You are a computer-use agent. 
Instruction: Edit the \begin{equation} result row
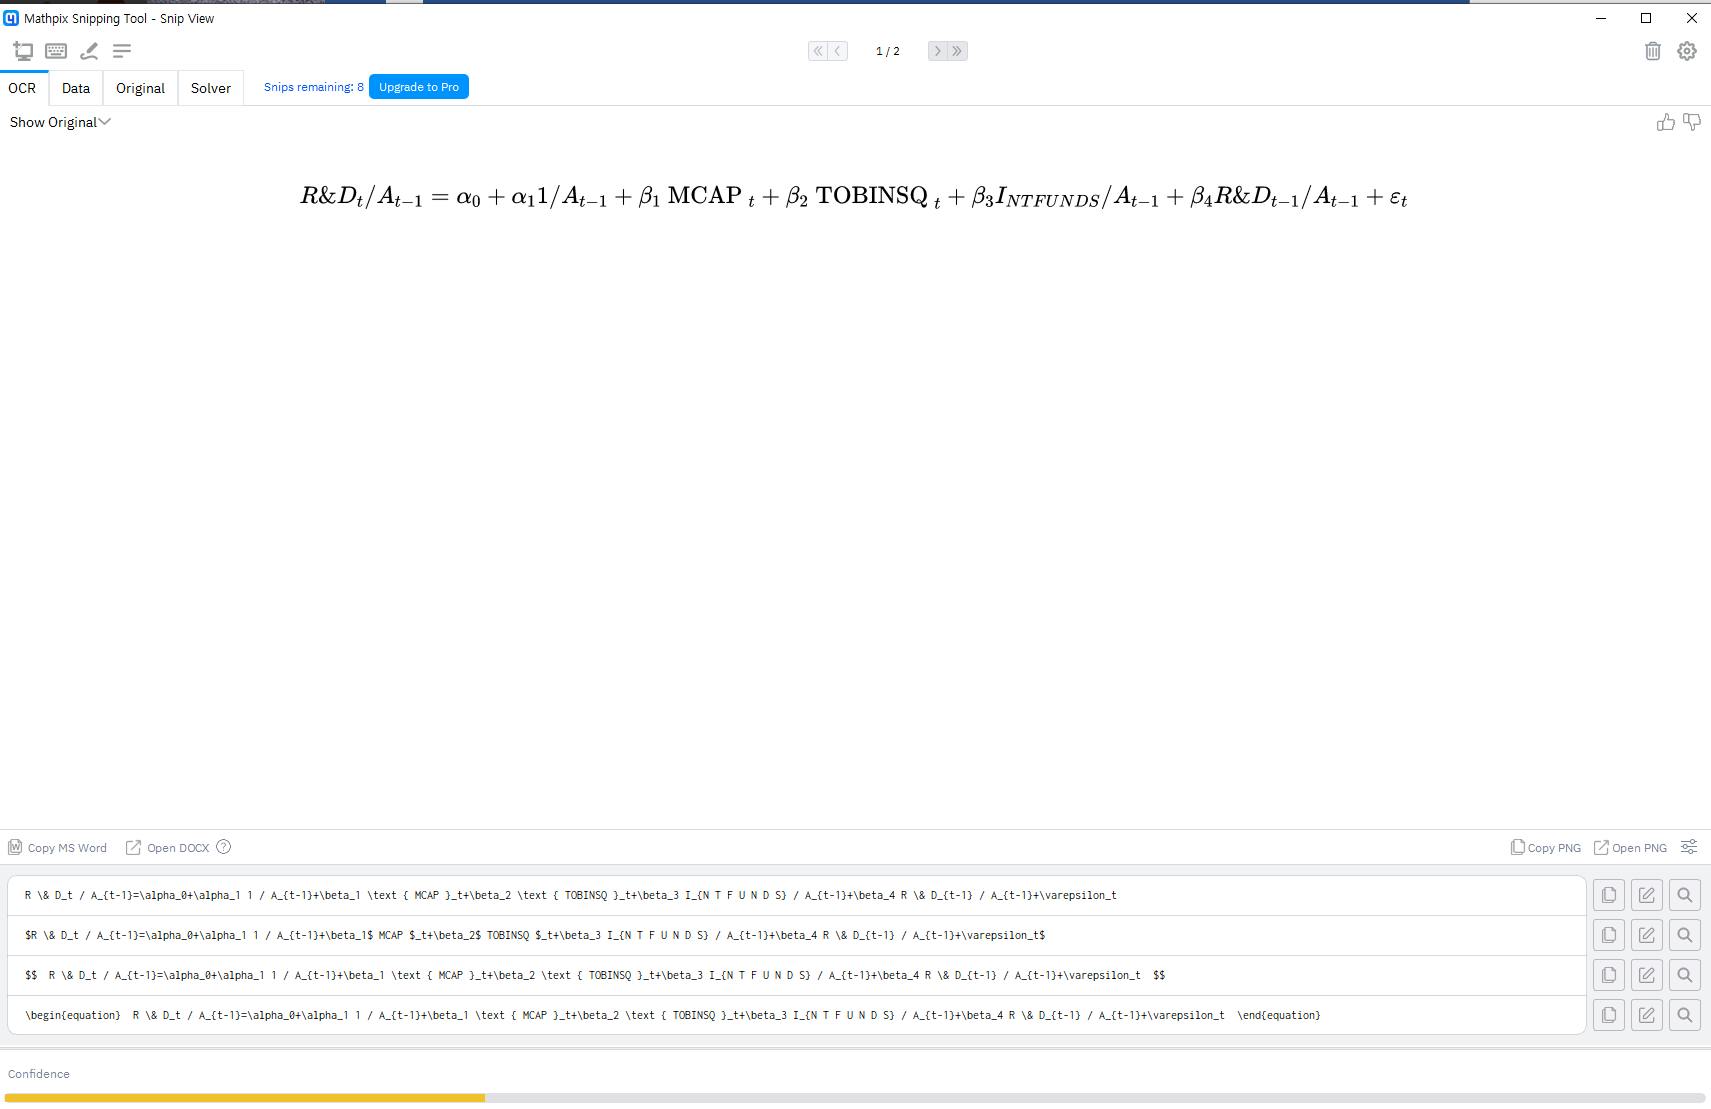(x=1647, y=1015)
